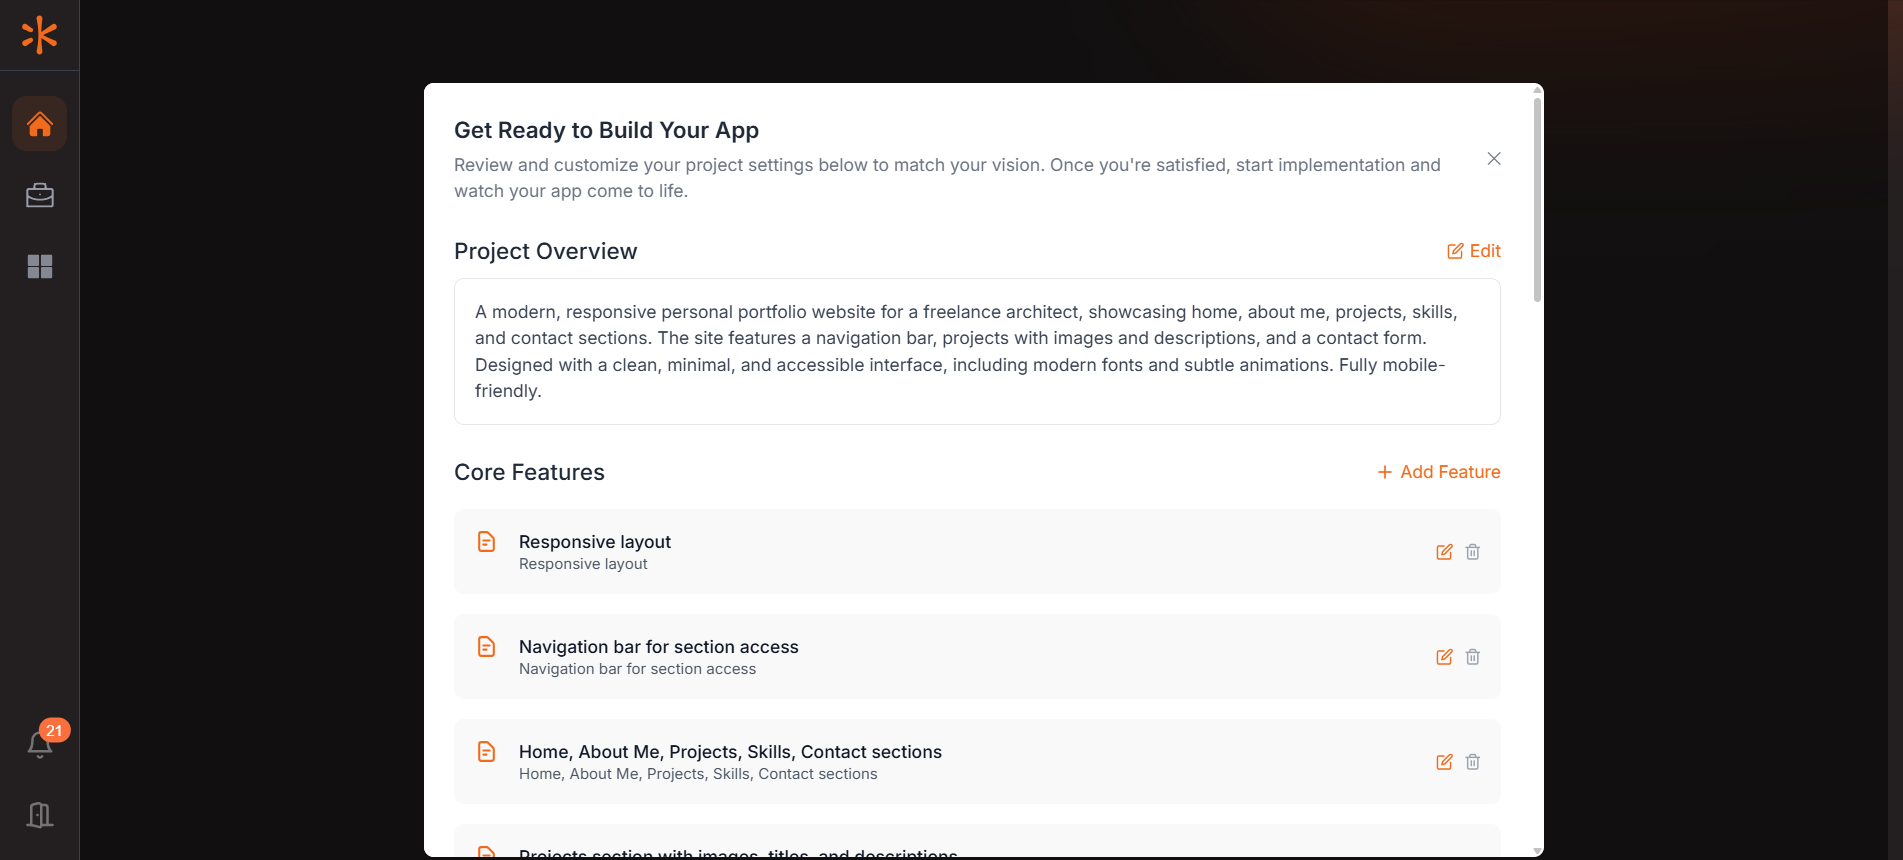
Task: Delete the Home, About Me sections feature
Action: [x=1473, y=762]
